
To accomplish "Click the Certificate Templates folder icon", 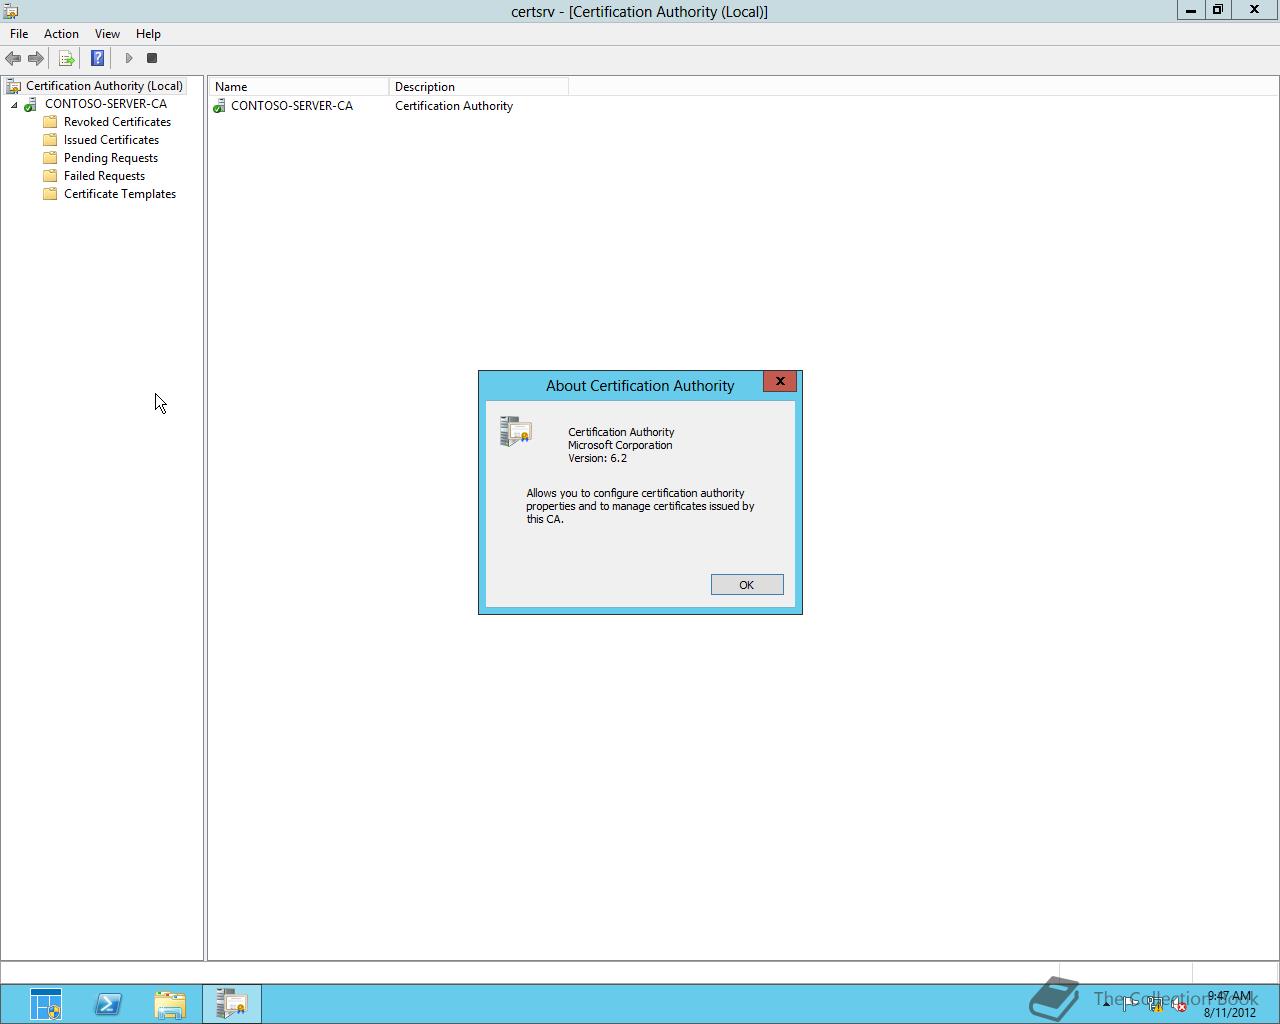I will click(50, 194).
